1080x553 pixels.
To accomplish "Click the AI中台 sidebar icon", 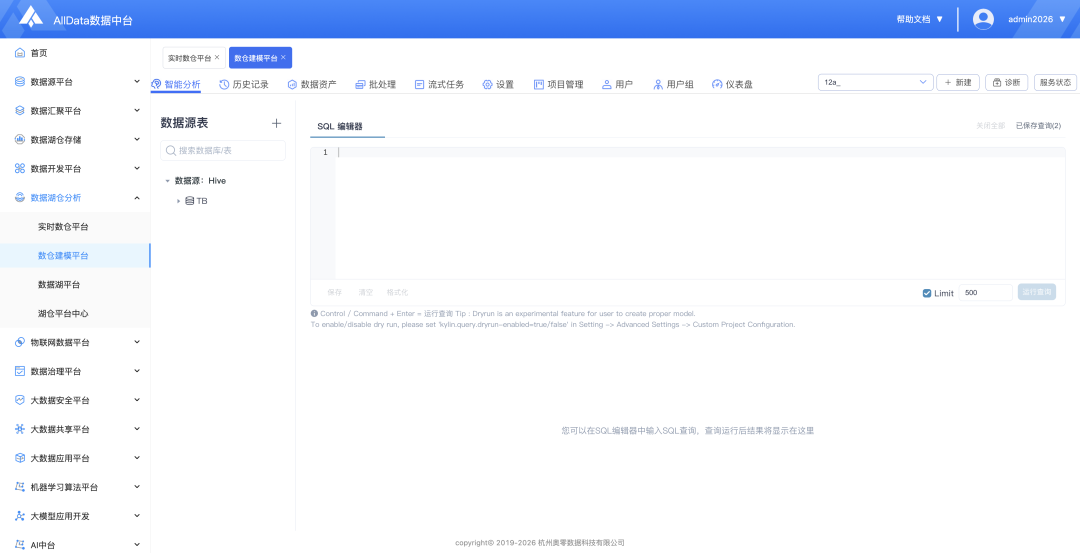I will pos(20,545).
